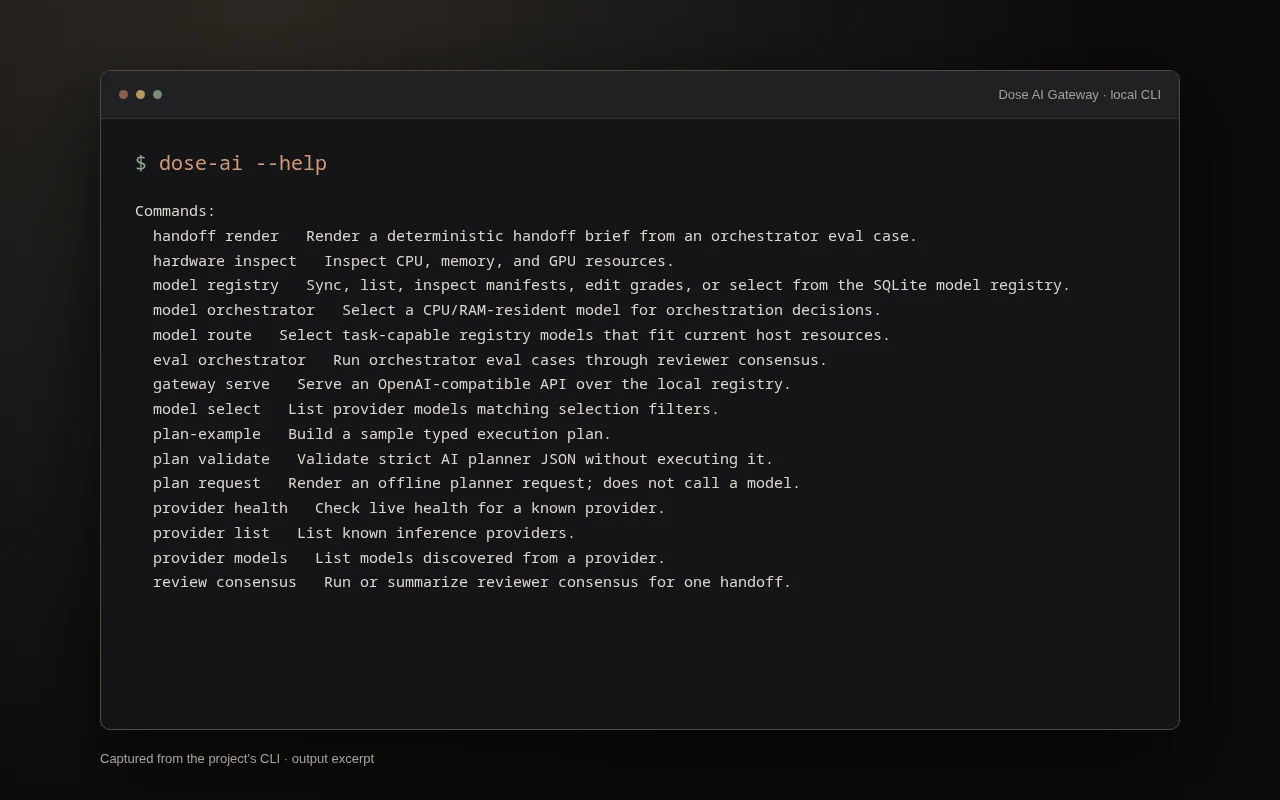Screen dimensions: 1280x800
Task: Click 'List known inference providers.' description
Action: 436,533
